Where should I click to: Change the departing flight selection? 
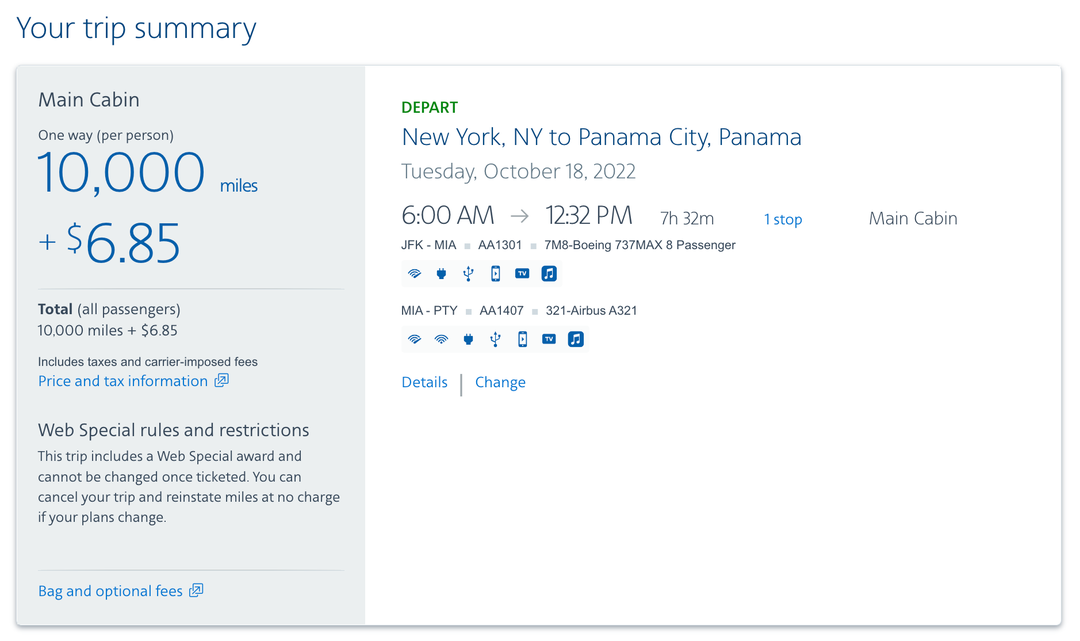pos(500,382)
